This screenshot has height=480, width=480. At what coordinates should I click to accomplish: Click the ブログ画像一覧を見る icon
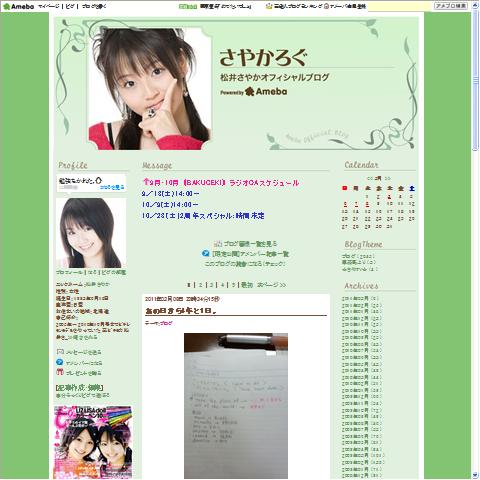(218, 244)
